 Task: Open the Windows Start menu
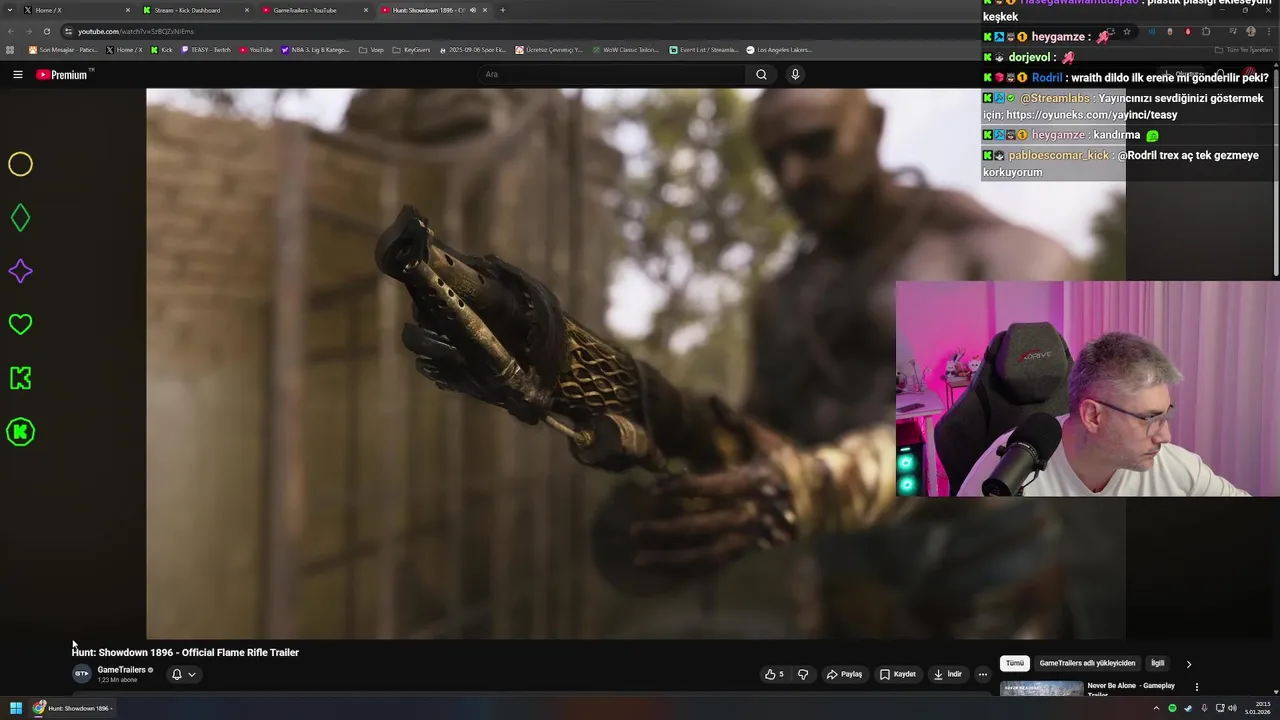(x=16, y=708)
